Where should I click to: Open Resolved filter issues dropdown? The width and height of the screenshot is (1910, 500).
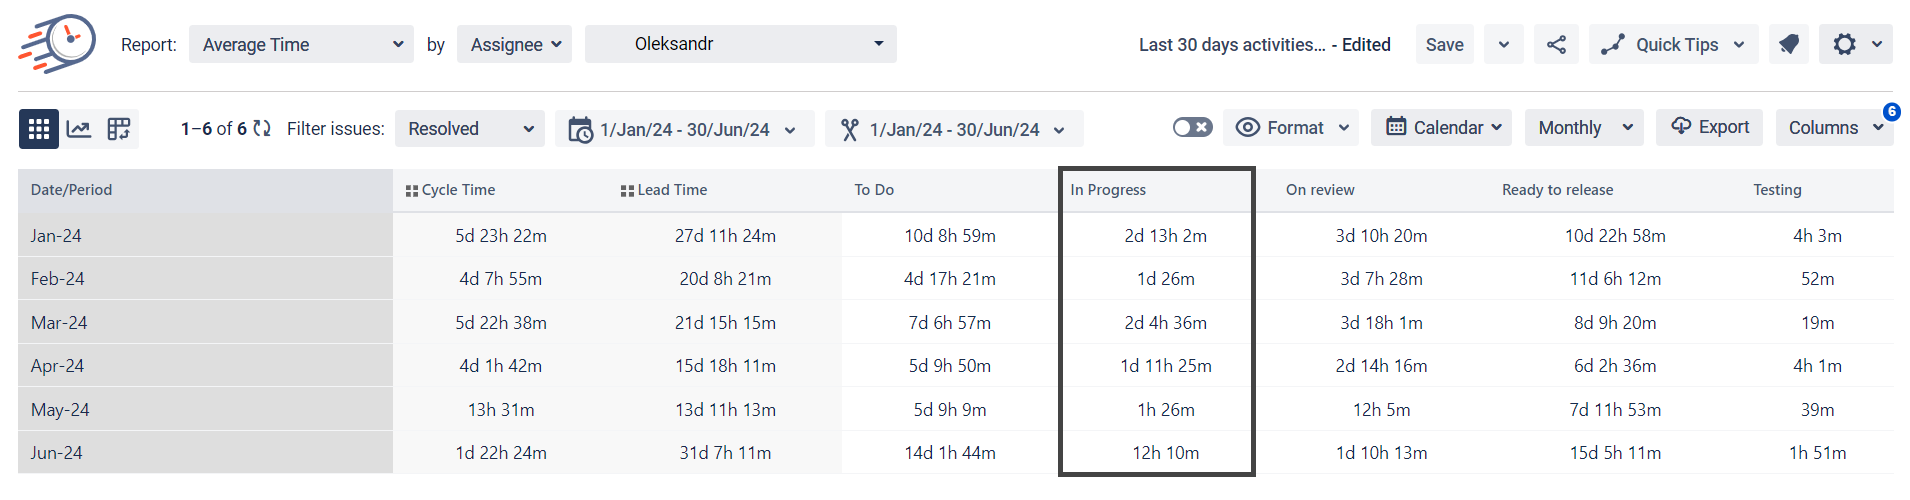tap(470, 129)
